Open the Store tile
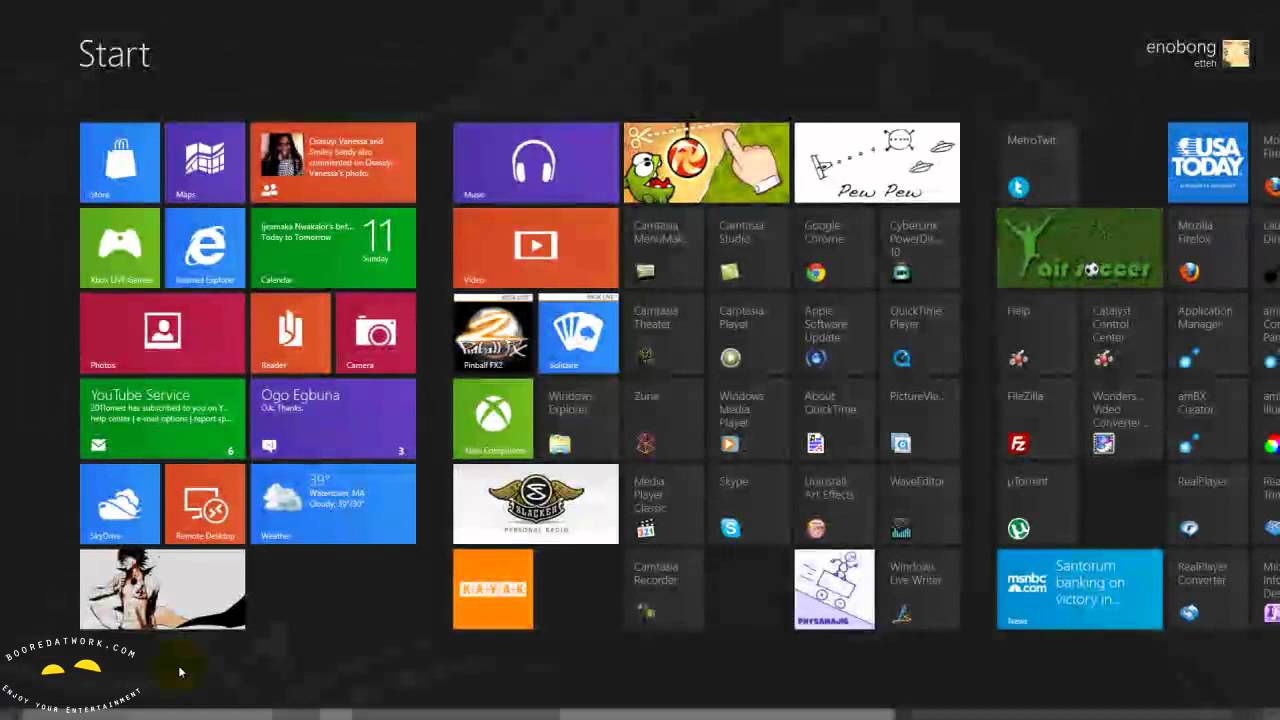This screenshot has width=1280, height=720. tap(120, 163)
